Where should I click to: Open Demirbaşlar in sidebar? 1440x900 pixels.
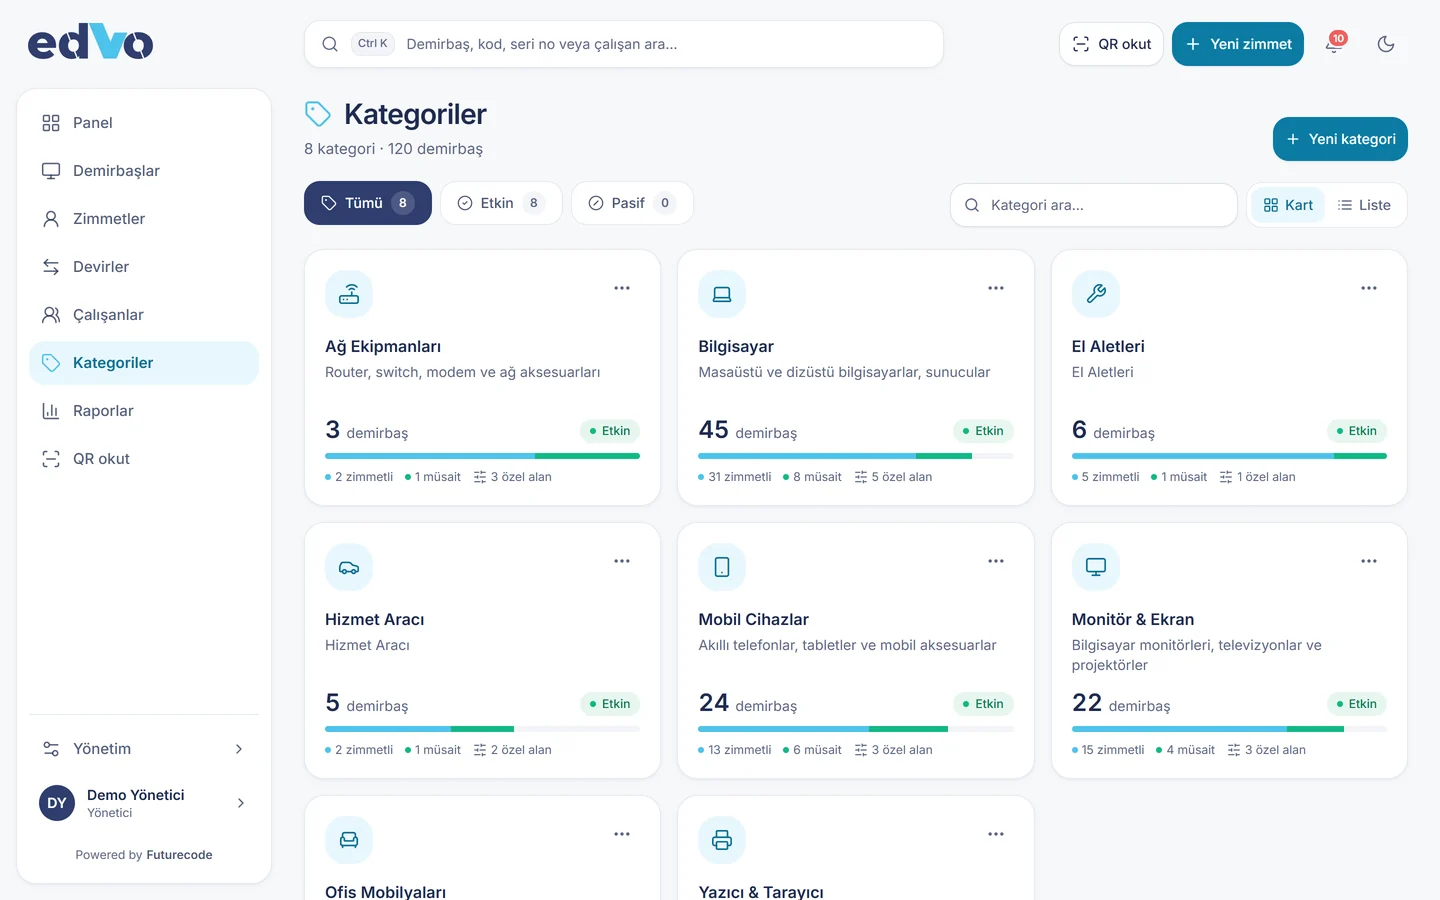(x=144, y=171)
